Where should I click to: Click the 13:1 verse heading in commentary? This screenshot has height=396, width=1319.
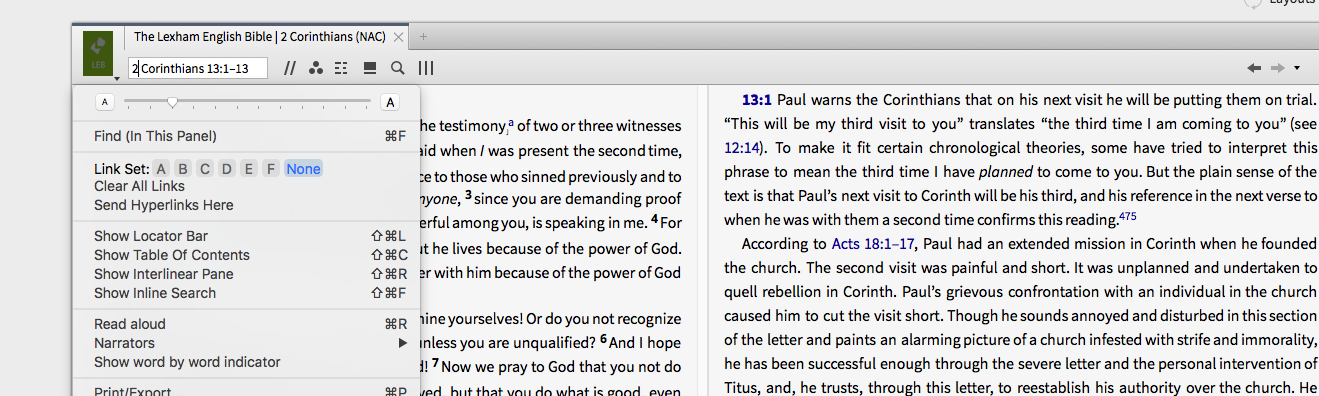point(757,100)
